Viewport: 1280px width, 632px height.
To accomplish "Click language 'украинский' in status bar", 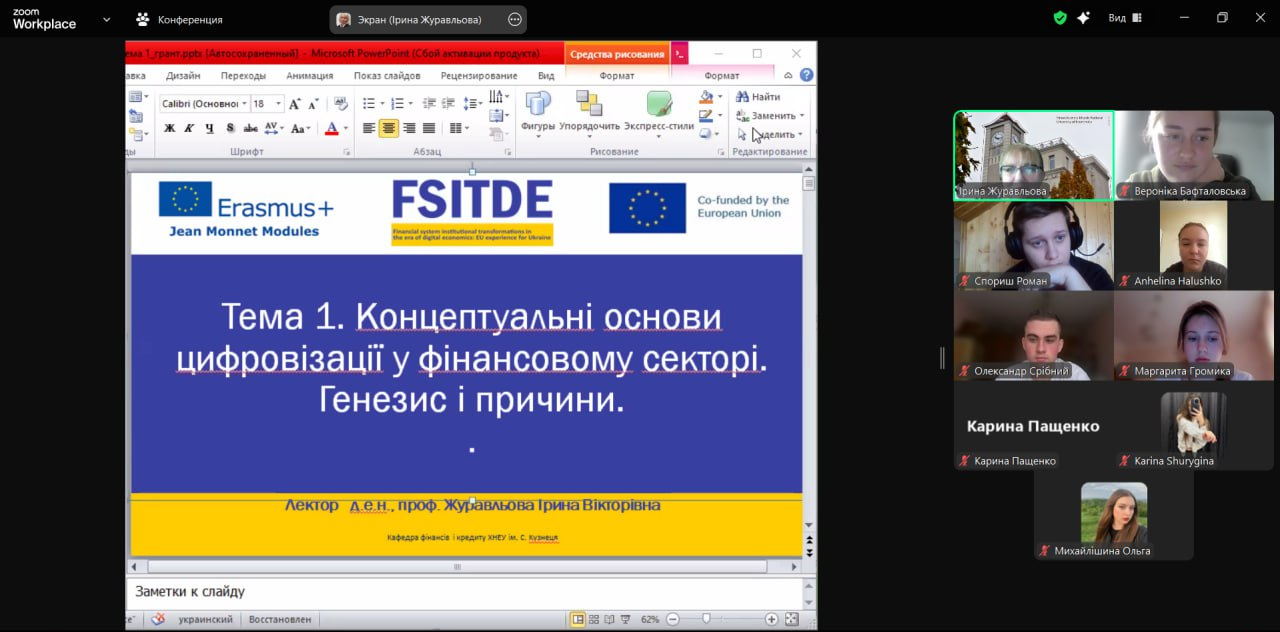I will [x=205, y=619].
